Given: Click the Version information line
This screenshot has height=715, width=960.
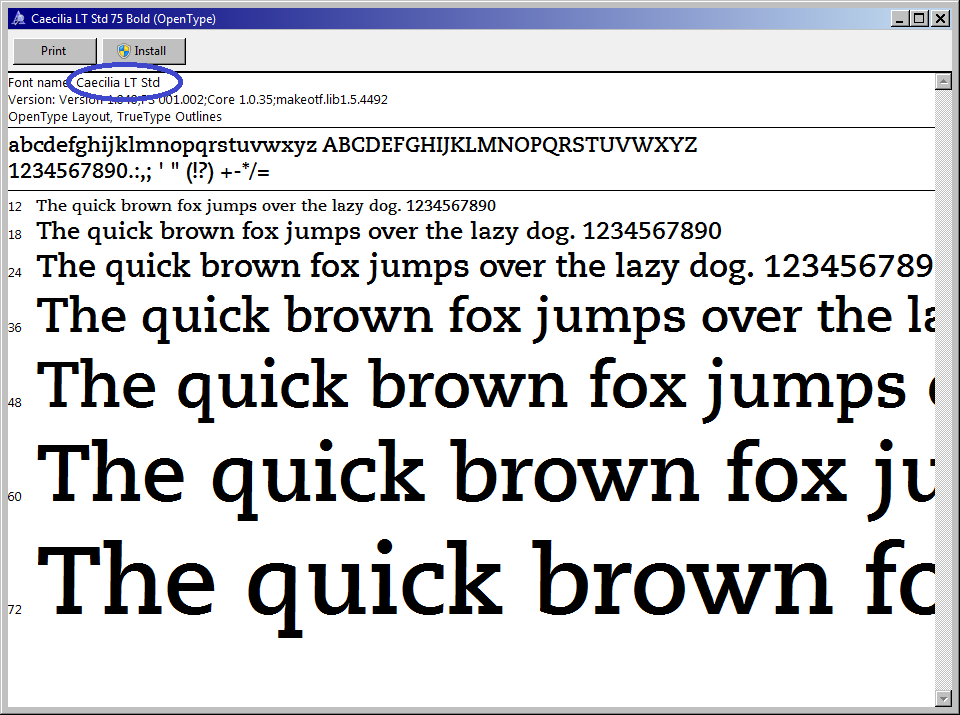Looking at the screenshot, I should click(198, 99).
